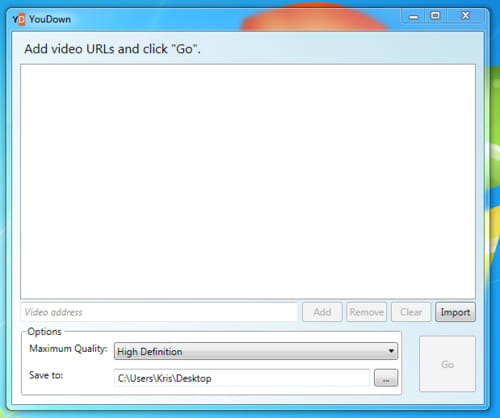
Task: Focus the Video address input field
Action: (x=159, y=312)
